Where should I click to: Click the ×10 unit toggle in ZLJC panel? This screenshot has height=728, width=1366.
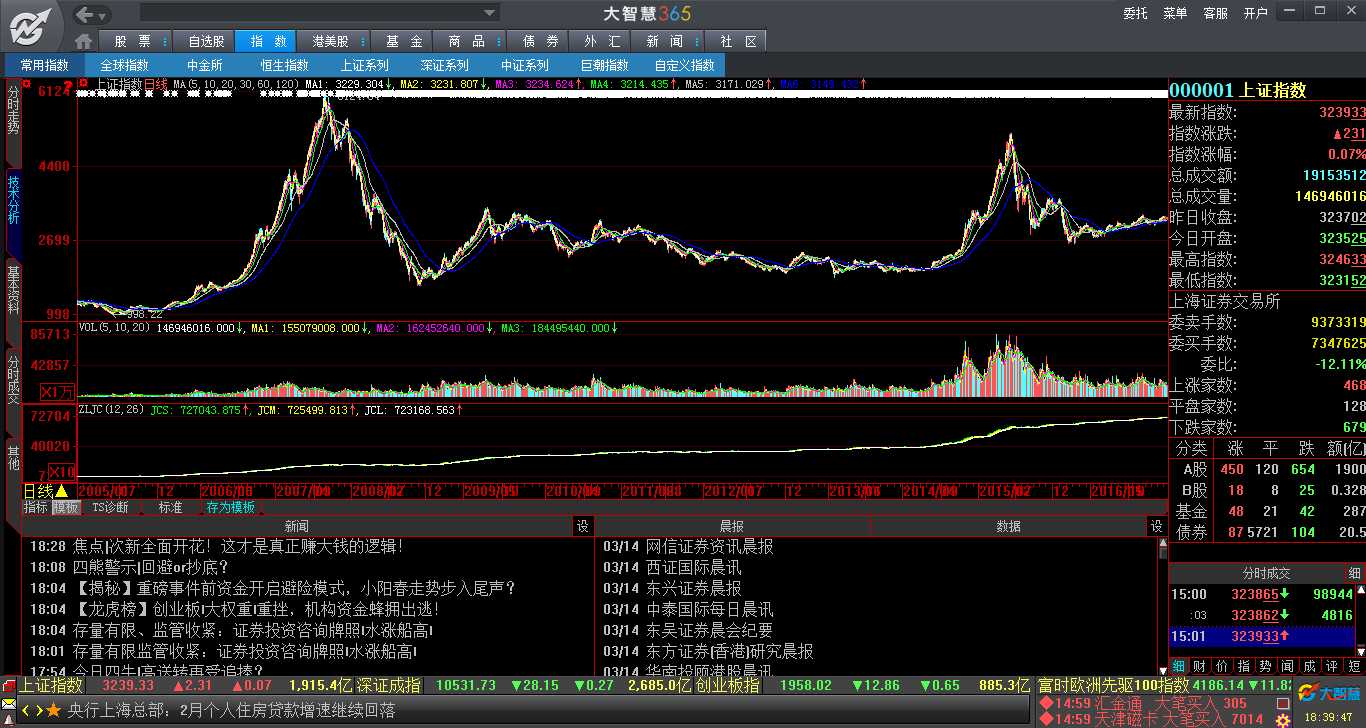pos(61,471)
